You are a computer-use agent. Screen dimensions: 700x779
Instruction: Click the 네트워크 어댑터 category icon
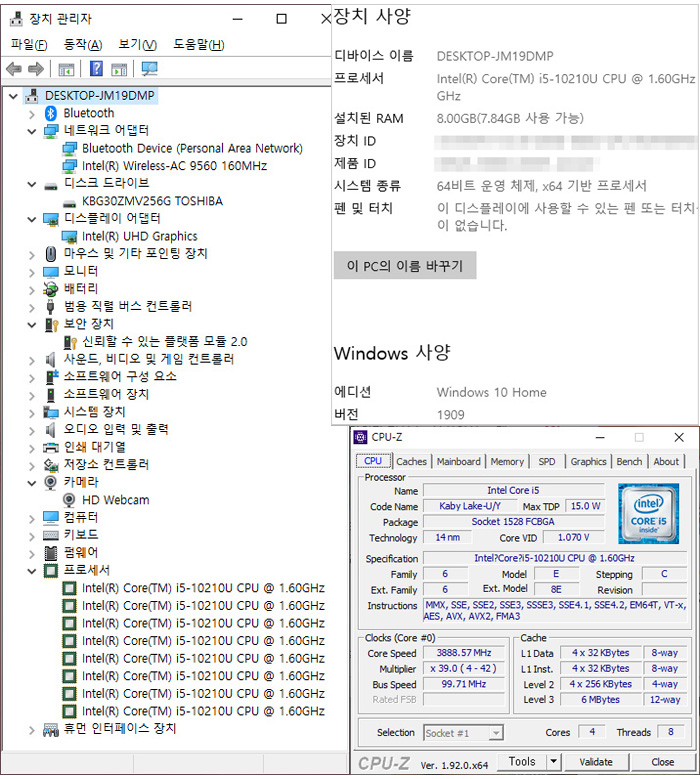pos(51,131)
